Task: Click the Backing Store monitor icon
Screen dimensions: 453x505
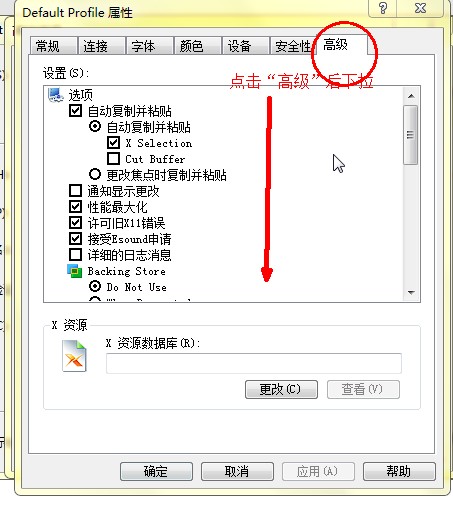Action: 75,271
